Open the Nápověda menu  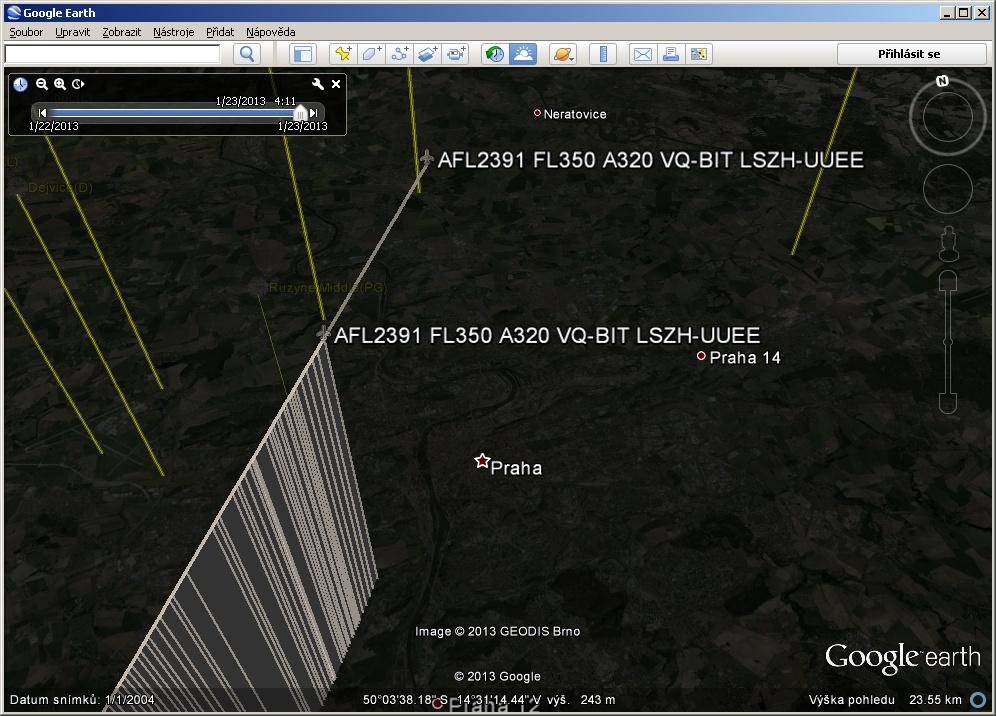click(x=271, y=32)
